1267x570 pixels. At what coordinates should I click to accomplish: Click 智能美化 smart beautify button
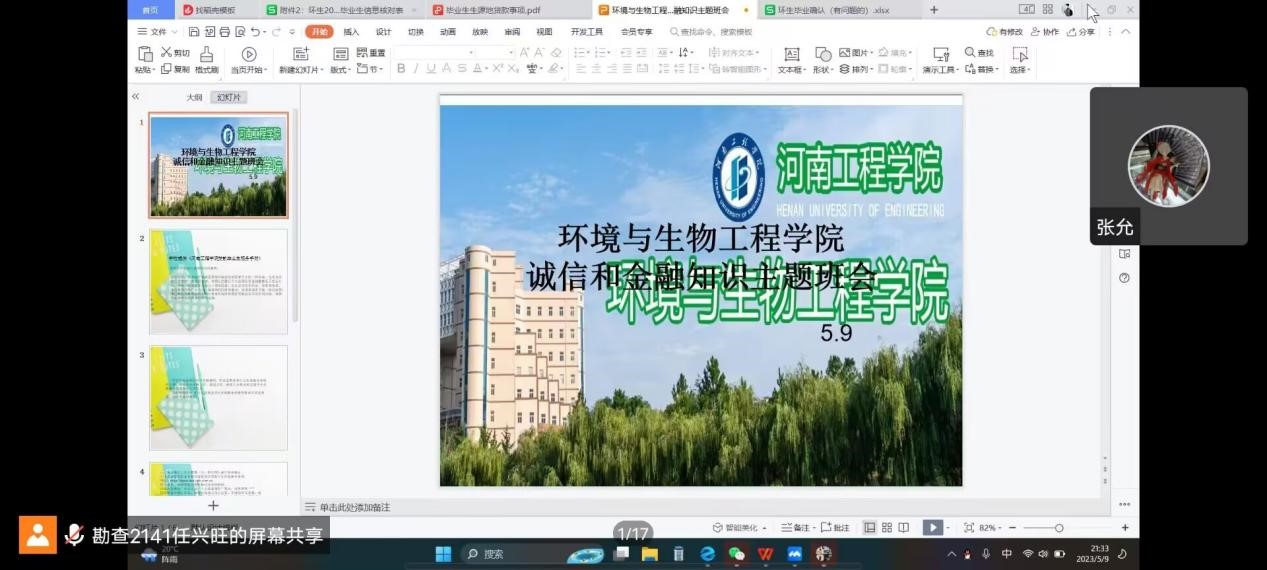point(740,527)
